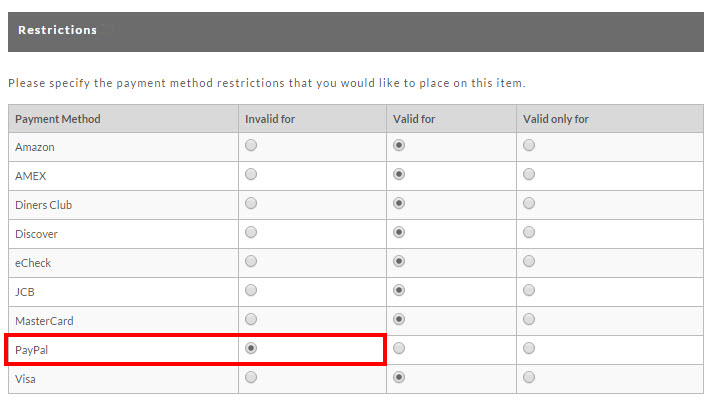Set eCheck to Invalid for

point(251,261)
